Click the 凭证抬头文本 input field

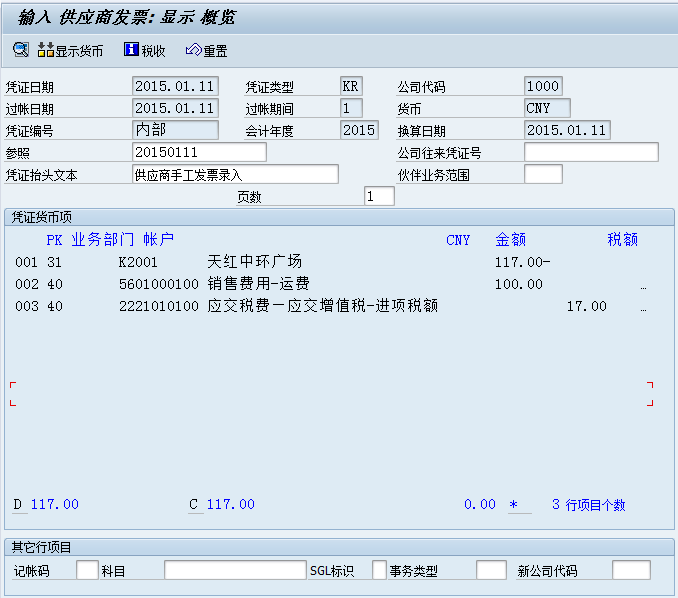(235, 174)
